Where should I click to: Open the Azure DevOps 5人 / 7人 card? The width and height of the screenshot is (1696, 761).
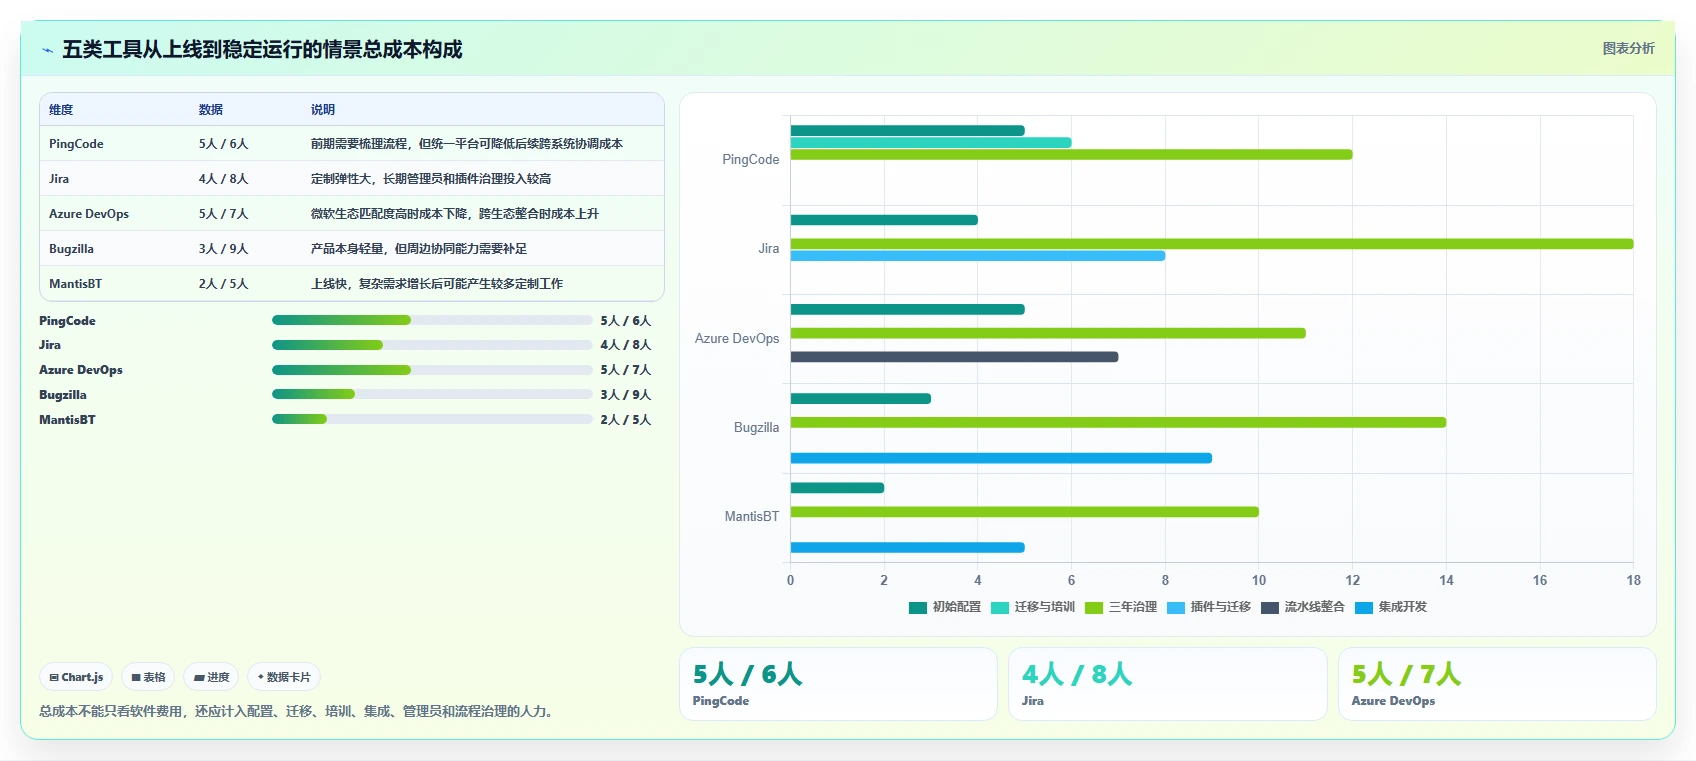(1497, 684)
